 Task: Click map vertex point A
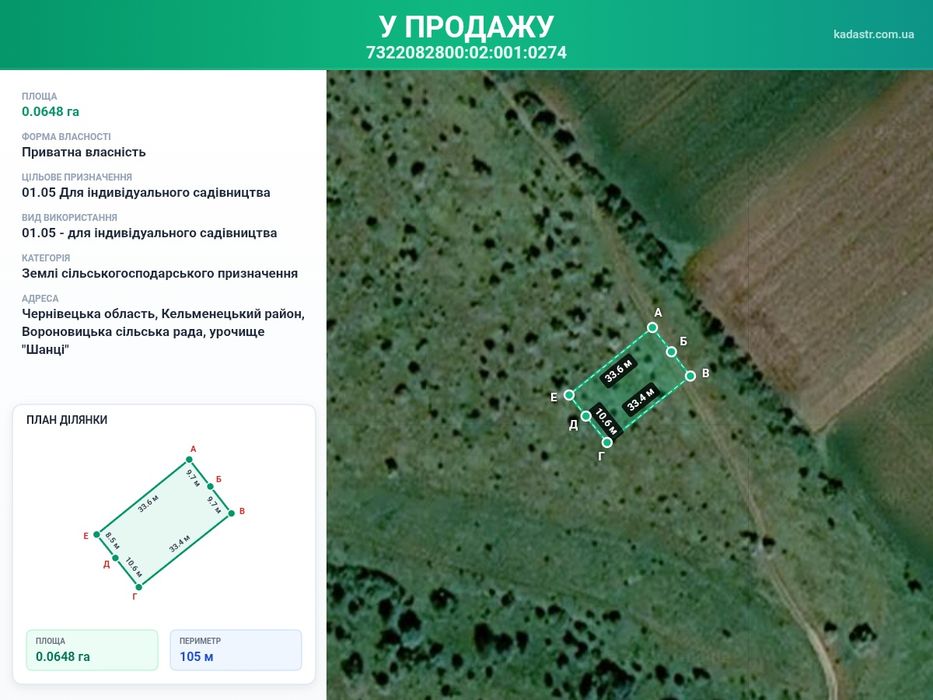click(x=652, y=327)
